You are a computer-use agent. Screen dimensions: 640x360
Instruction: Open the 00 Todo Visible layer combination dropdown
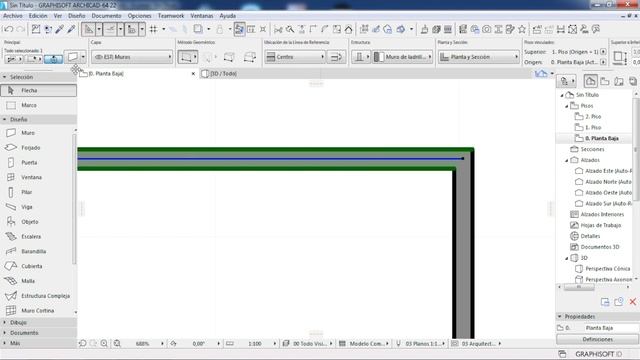click(308, 344)
